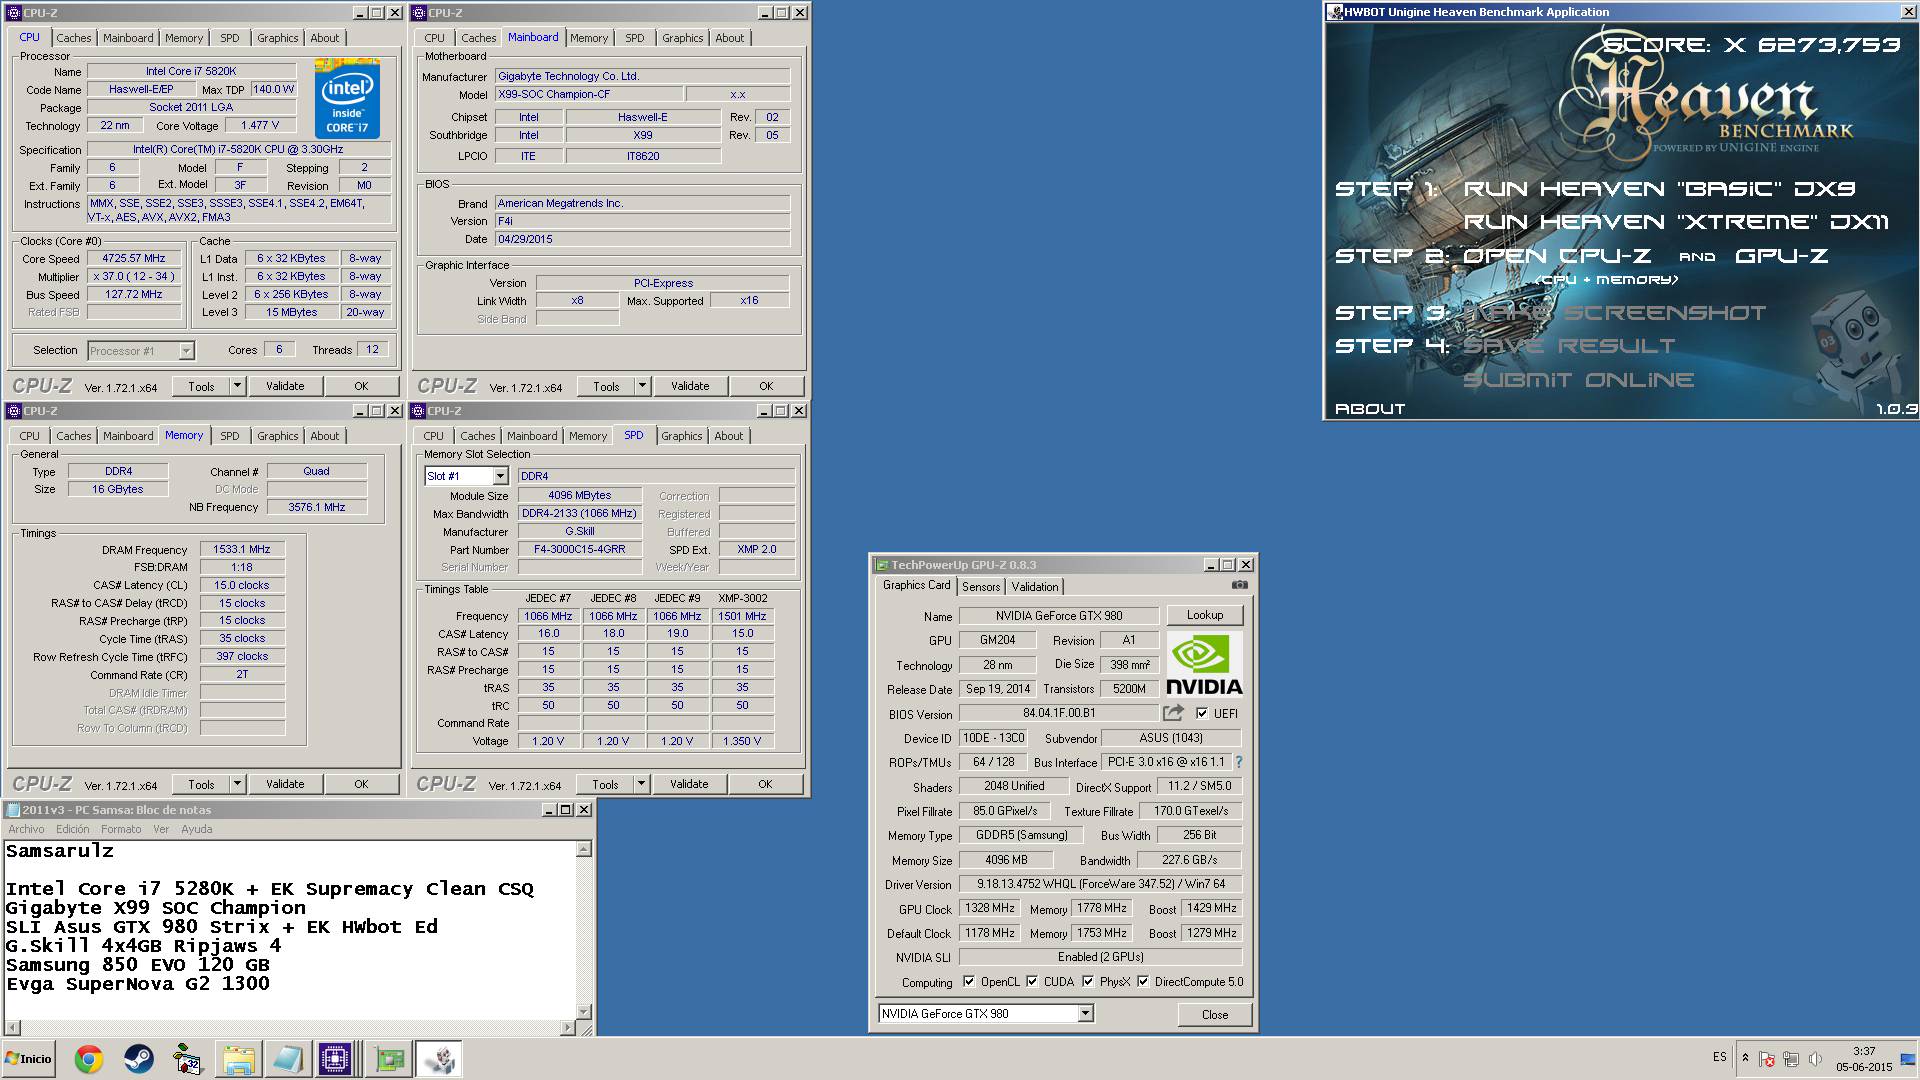Image resolution: width=1920 pixels, height=1080 pixels.
Task: Expand Tools arrow in the SPD window
Action: (x=641, y=784)
